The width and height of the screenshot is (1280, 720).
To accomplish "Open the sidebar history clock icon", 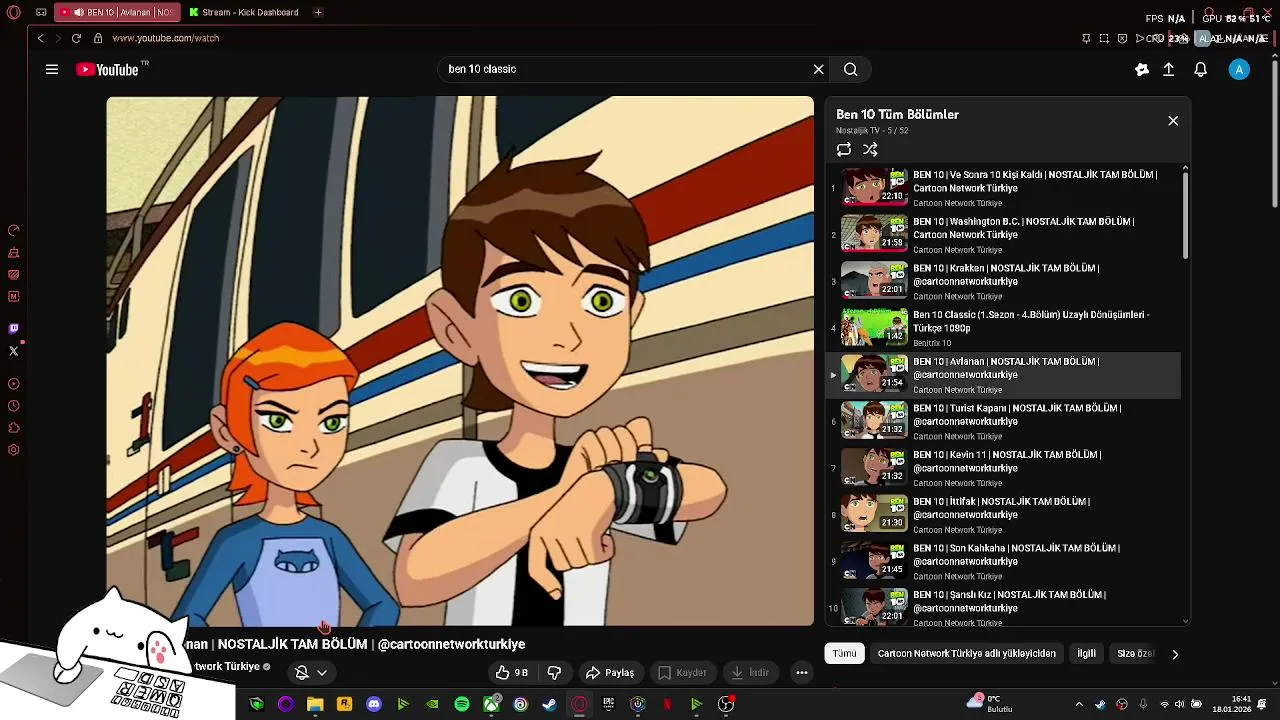I will [14, 406].
